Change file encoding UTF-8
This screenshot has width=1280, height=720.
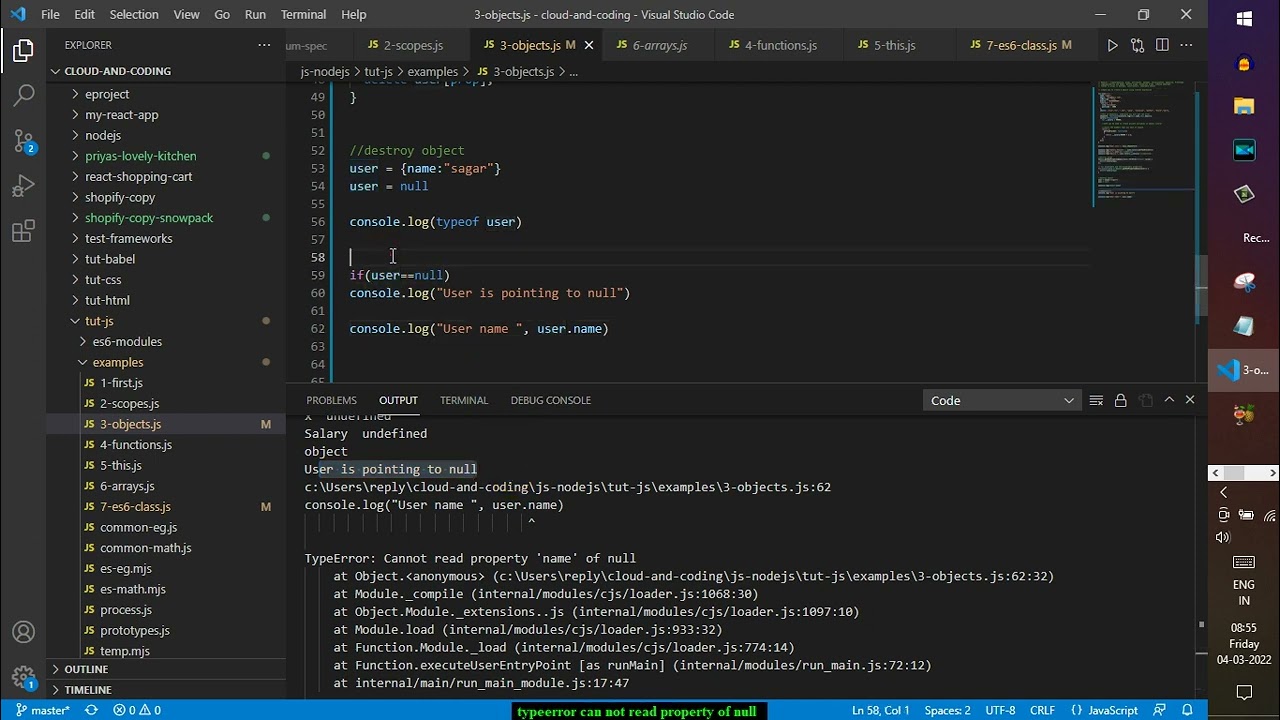click(1000, 710)
